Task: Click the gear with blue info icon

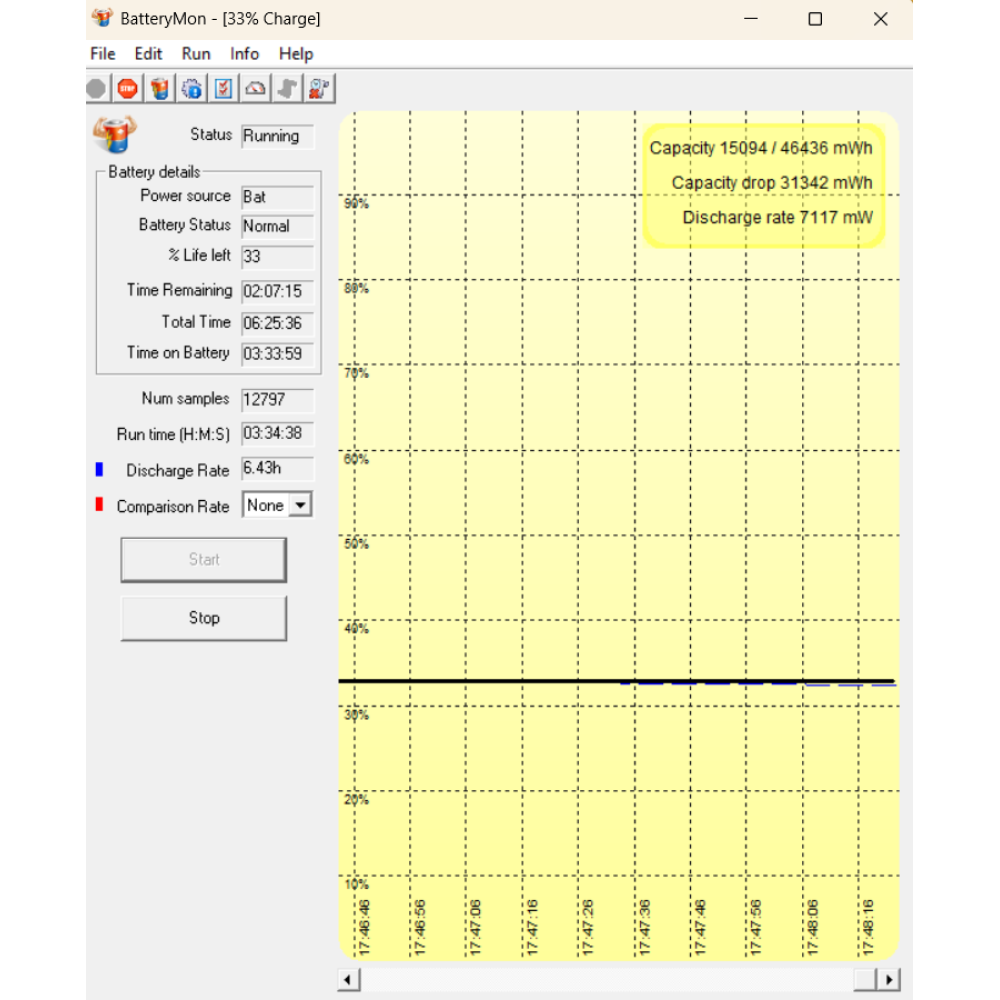Action: click(x=191, y=89)
